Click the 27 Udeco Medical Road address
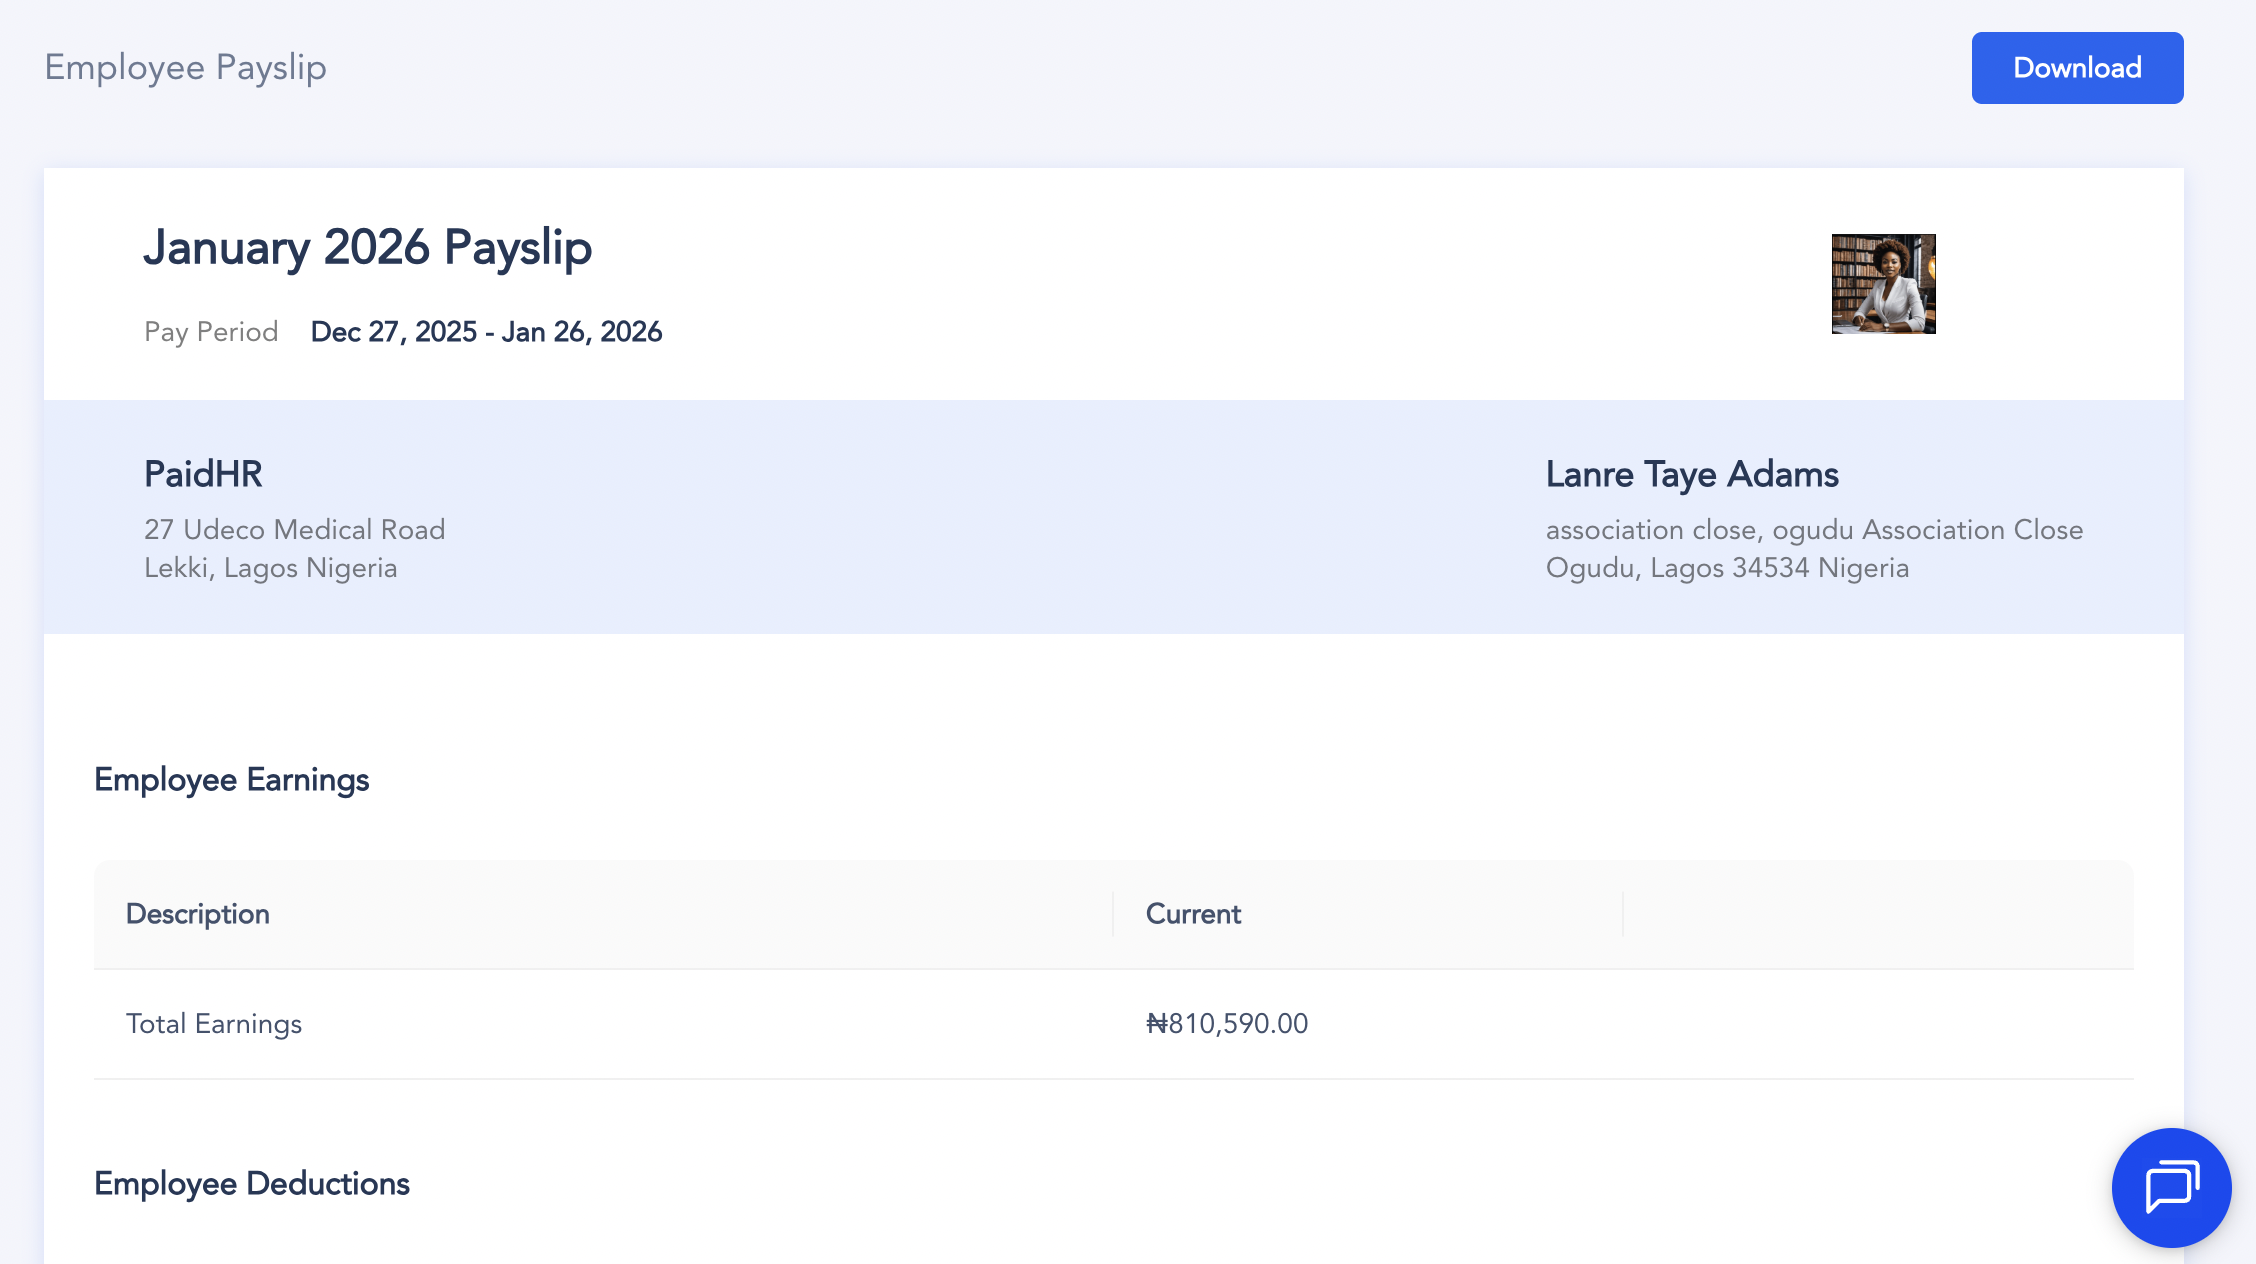 point(295,530)
